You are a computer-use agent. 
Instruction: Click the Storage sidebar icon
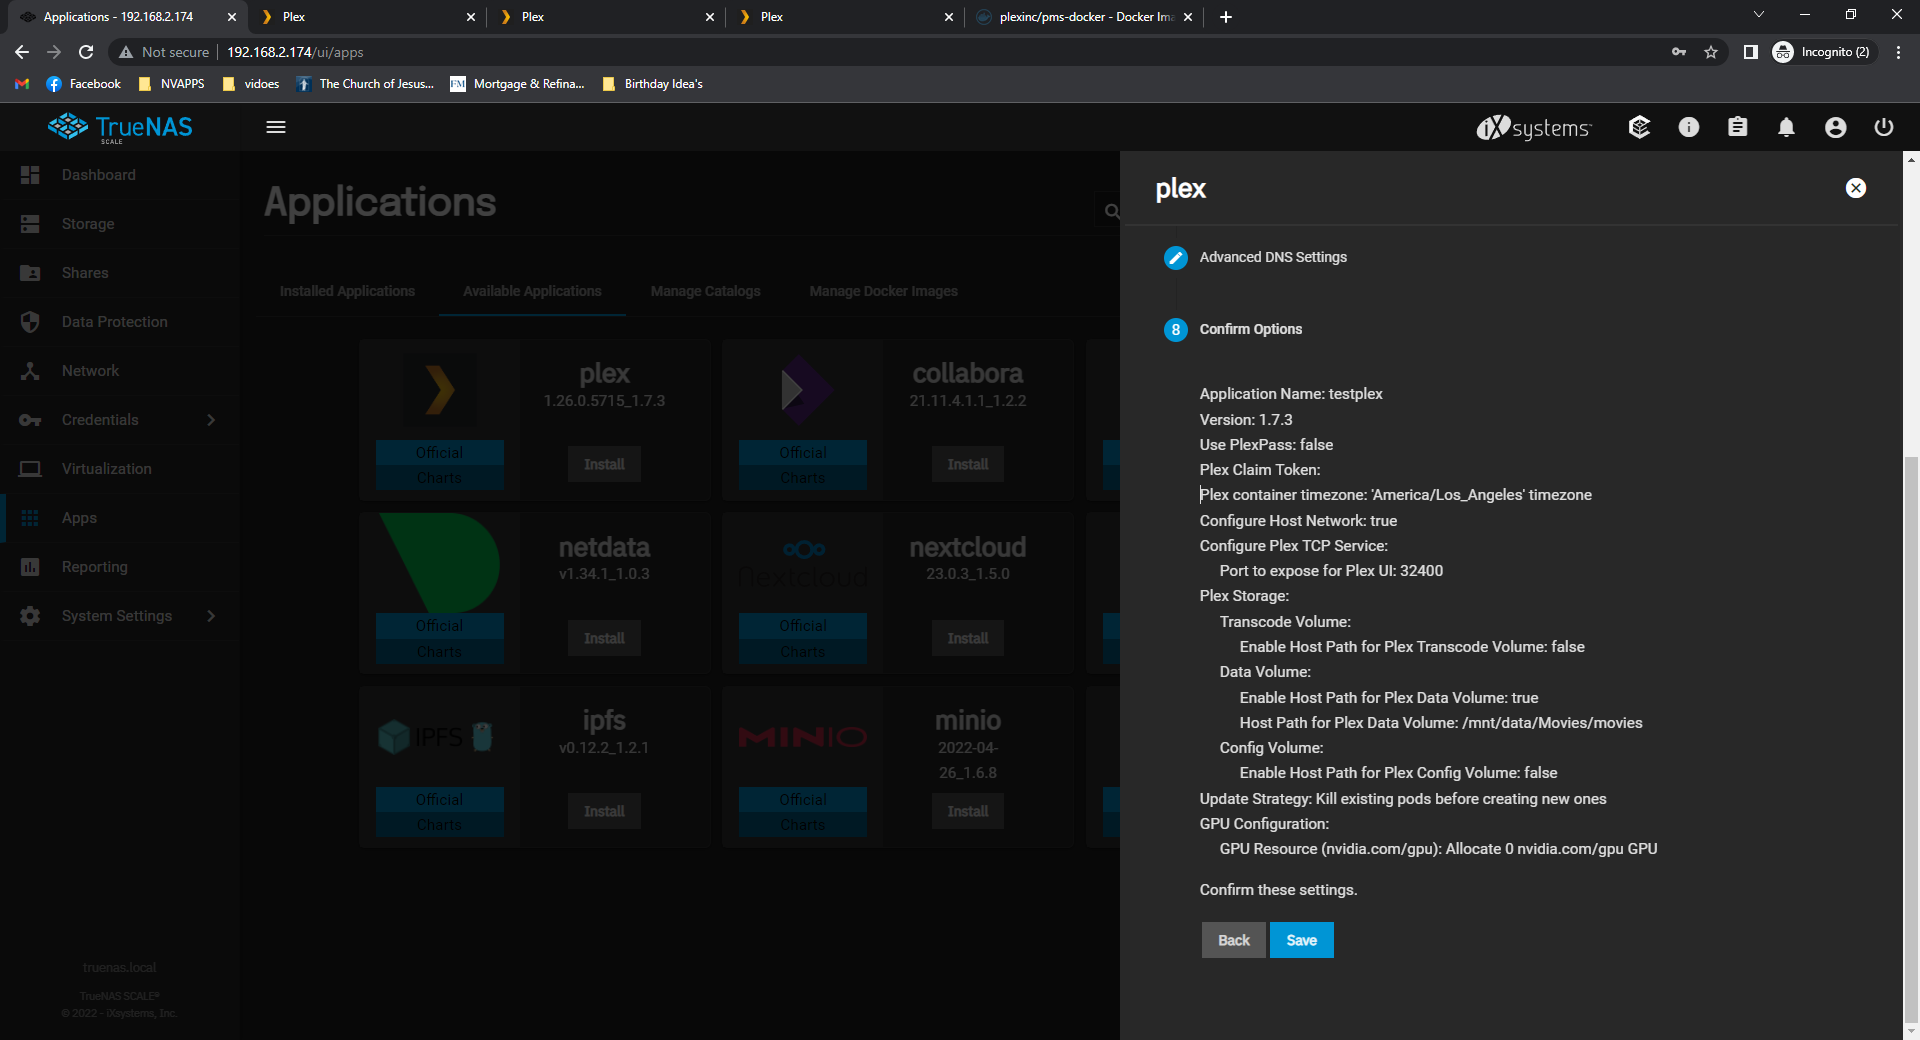click(30, 224)
